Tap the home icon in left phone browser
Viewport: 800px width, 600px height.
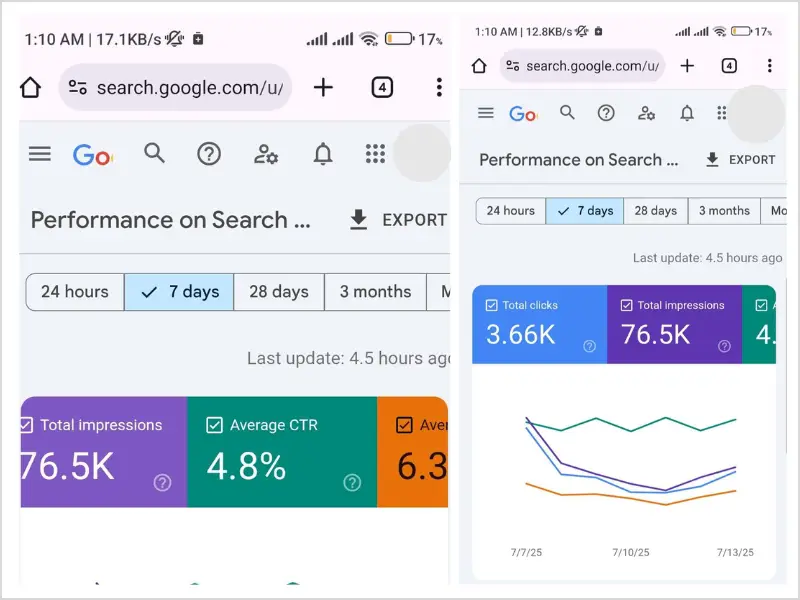pyautogui.click(x=31, y=87)
